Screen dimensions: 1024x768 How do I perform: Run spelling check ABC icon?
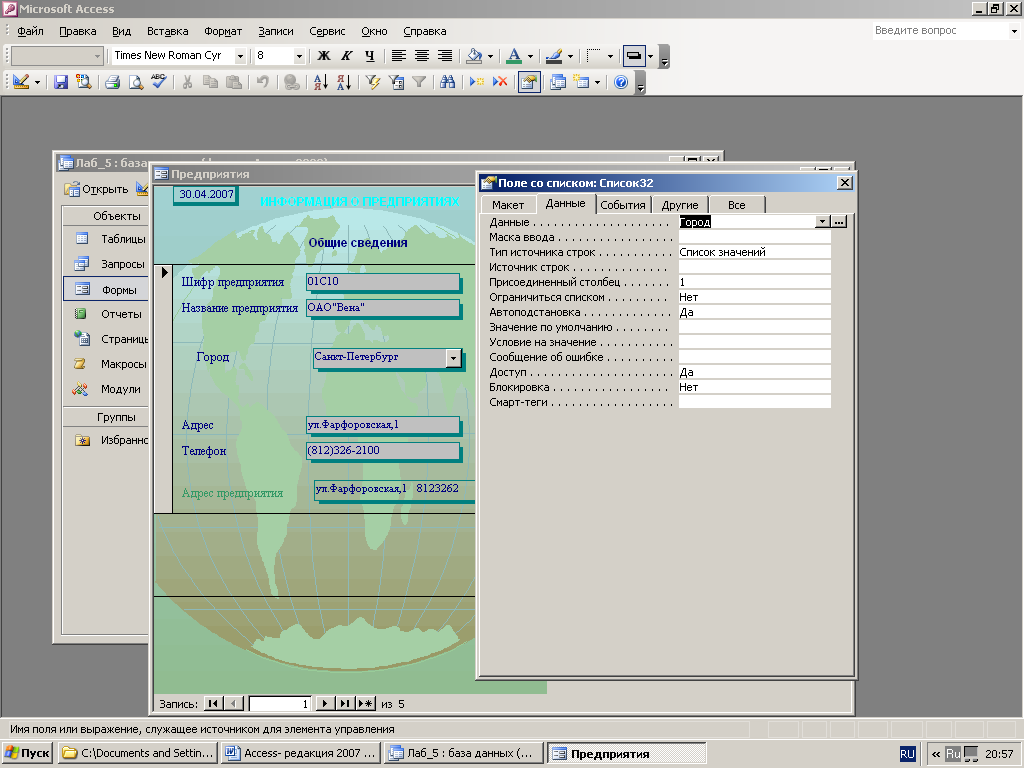(159, 82)
